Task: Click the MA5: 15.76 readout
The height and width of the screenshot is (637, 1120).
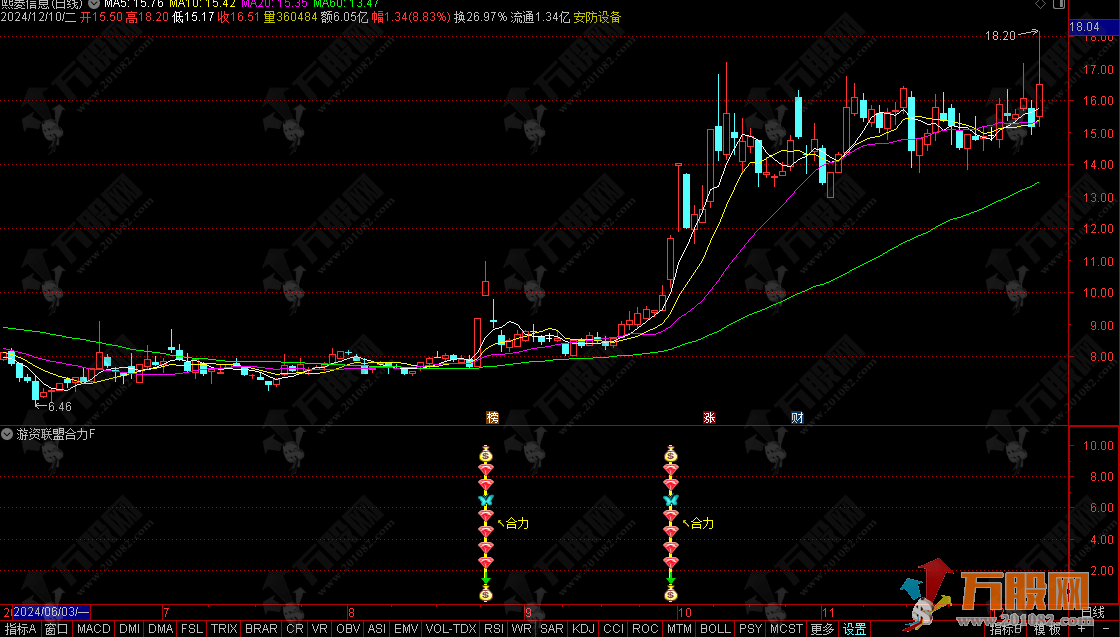Action: pos(134,4)
